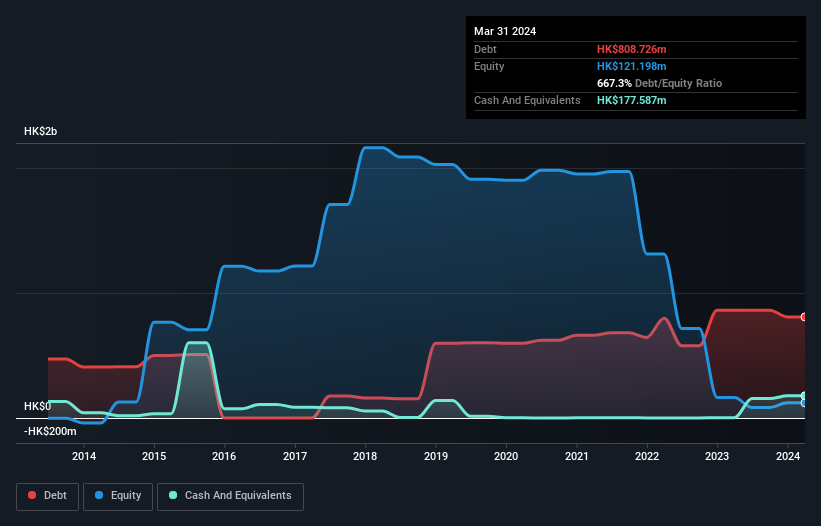Click the HK$177.587m cash value

pos(631,100)
